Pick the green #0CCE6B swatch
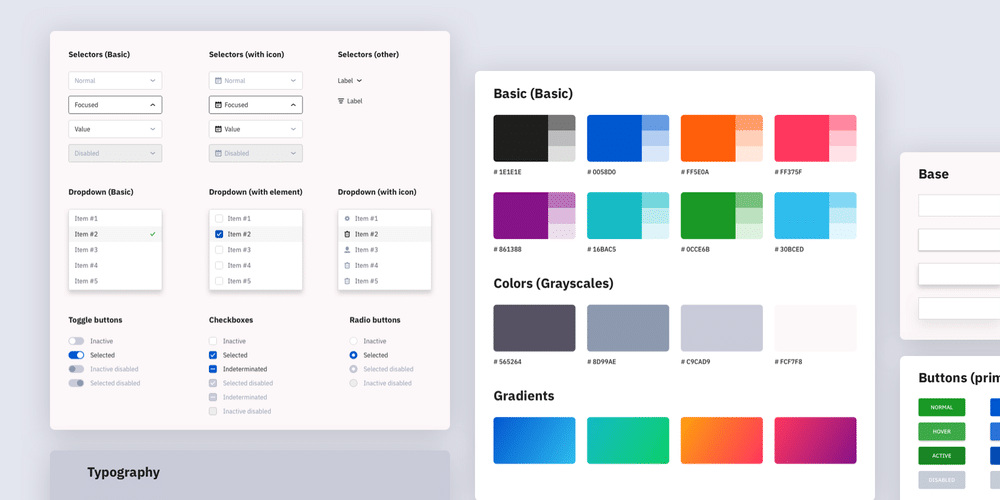 pyautogui.click(x=708, y=216)
